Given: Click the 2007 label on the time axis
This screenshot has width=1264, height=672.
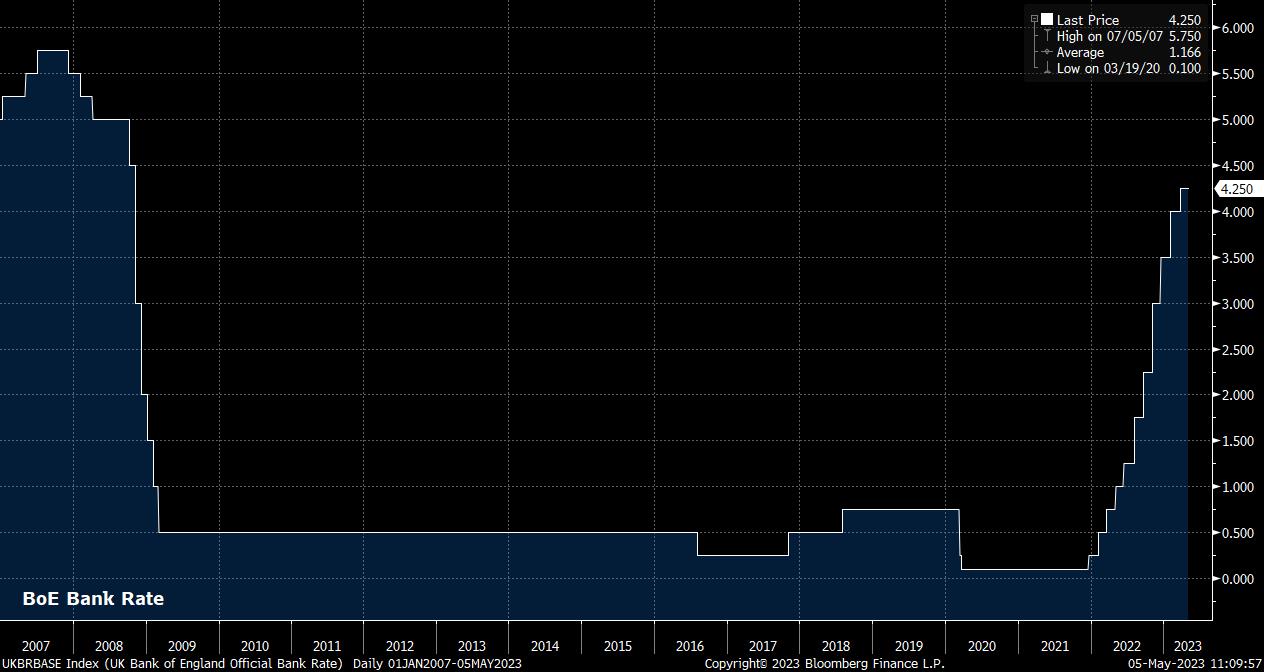Looking at the screenshot, I should click(x=36, y=646).
